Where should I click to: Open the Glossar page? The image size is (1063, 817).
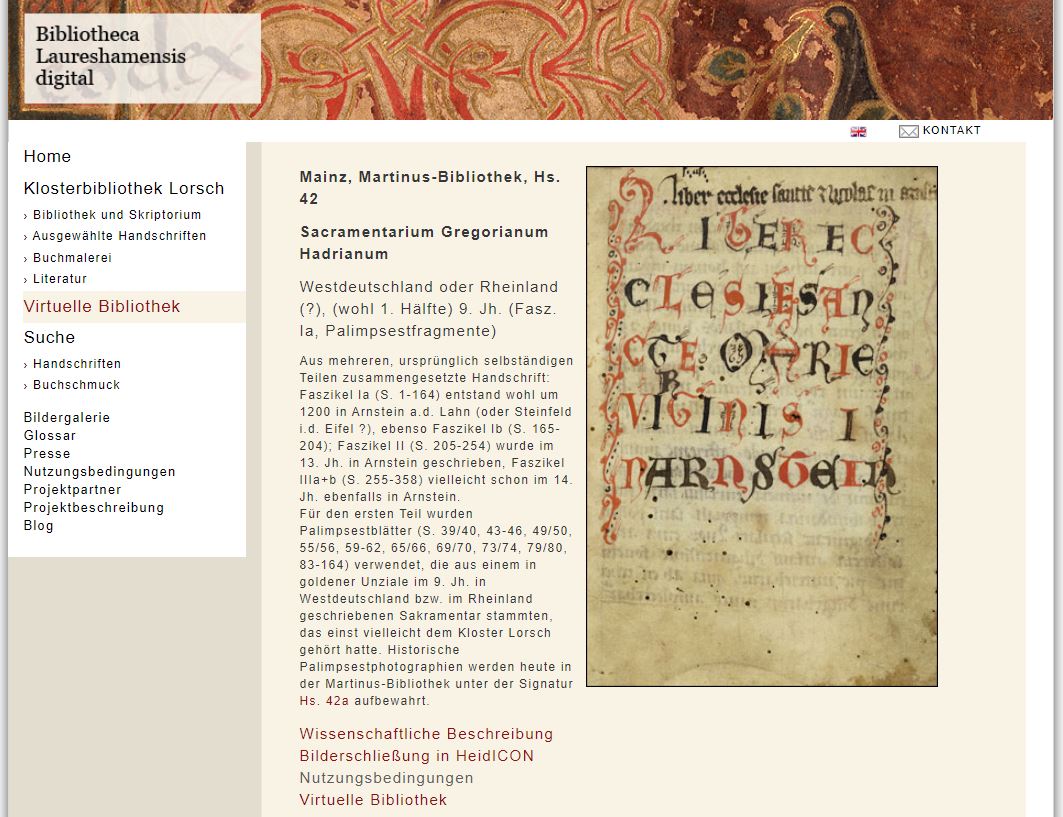tap(49, 436)
